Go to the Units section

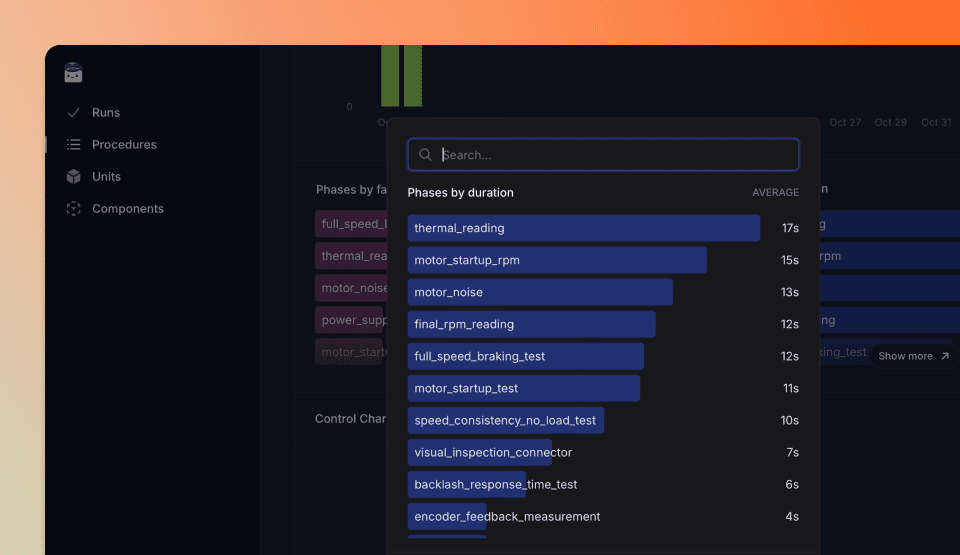click(x=106, y=176)
